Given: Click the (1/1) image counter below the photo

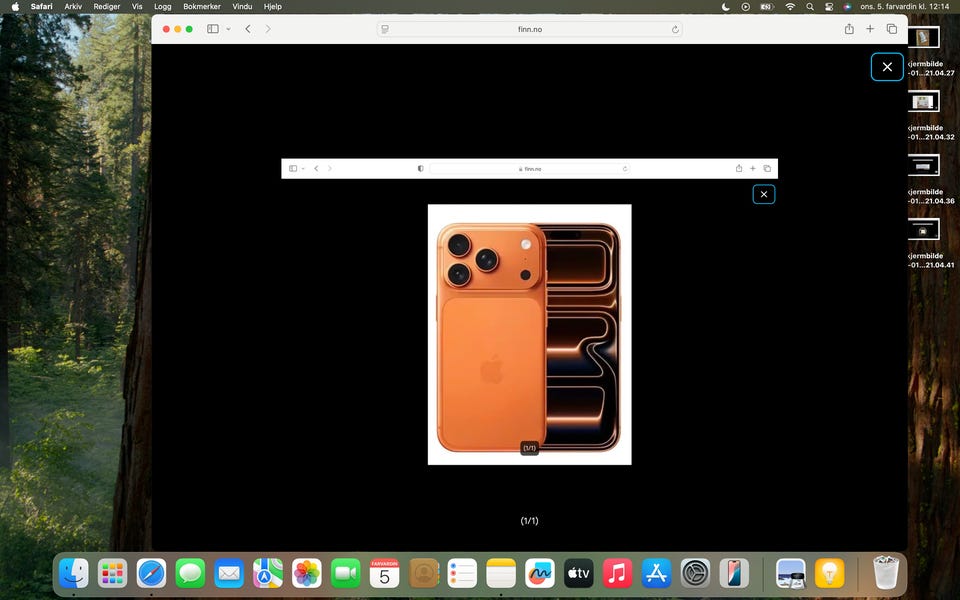Looking at the screenshot, I should (530, 520).
